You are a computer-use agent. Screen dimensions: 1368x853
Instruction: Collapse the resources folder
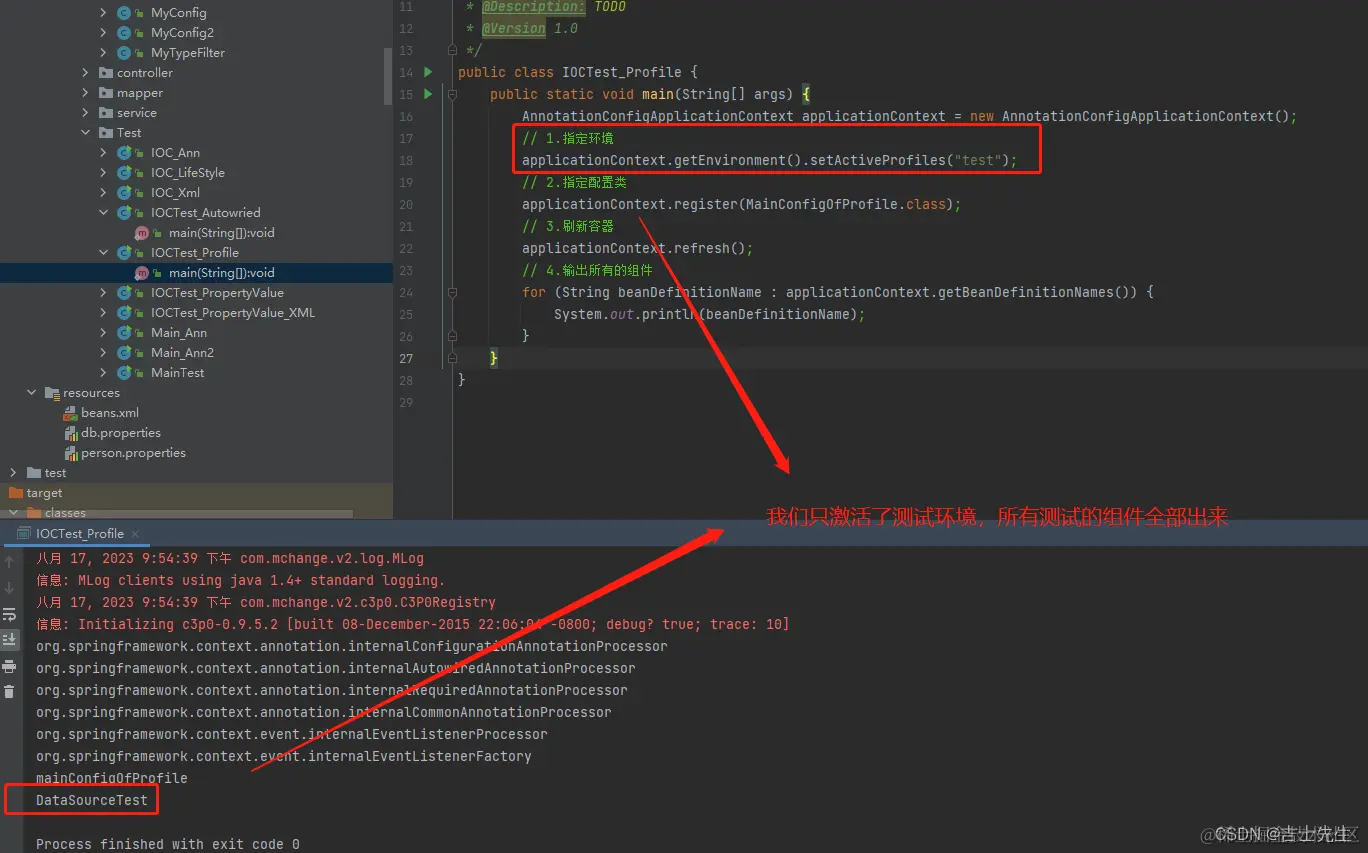(32, 393)
